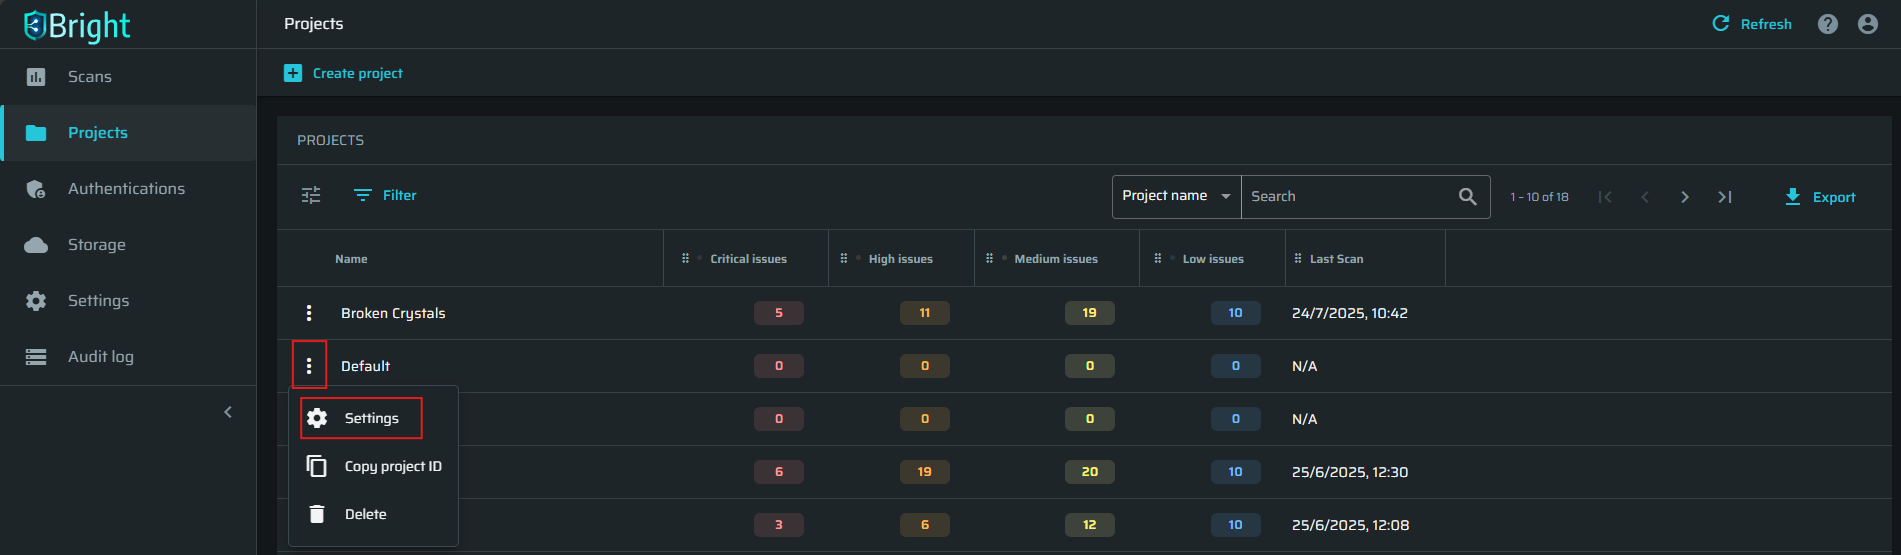This screenshot has height=555, width=1901.
Task: Click the Storage cloud icon
Action: click(36, 245)
